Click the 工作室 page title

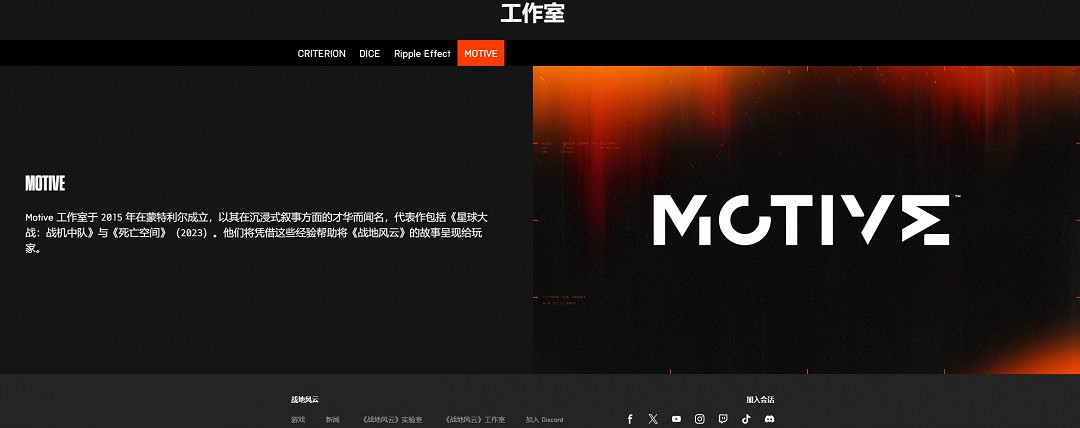[532, 14]
